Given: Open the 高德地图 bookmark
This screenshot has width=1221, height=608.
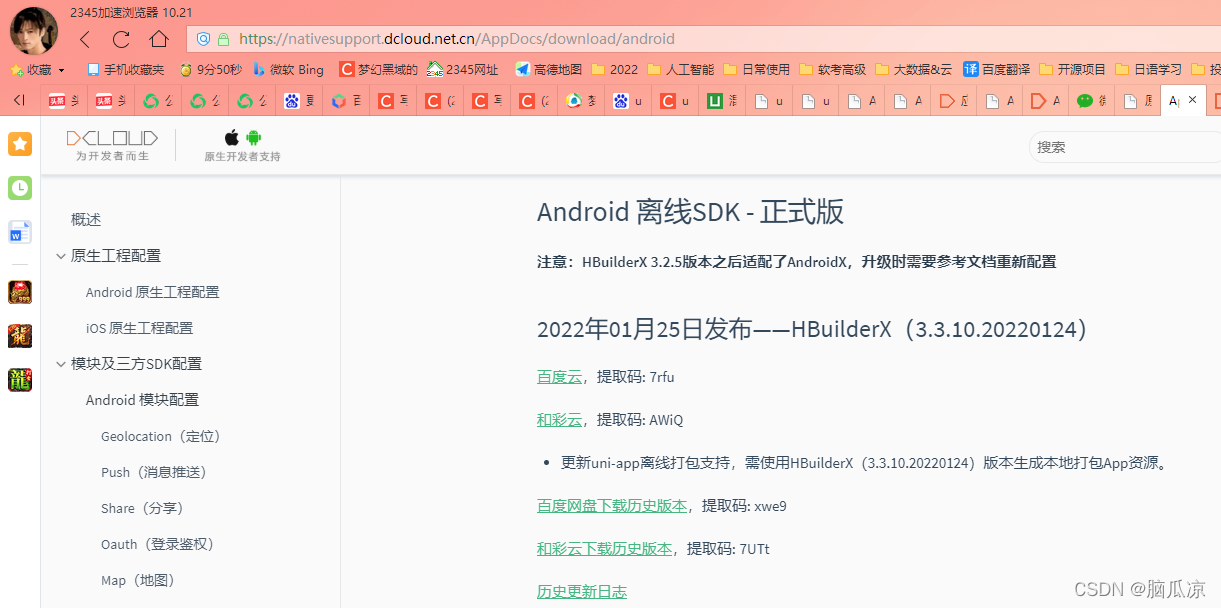Looking at the screenshot, I should (x=548, y=70).
